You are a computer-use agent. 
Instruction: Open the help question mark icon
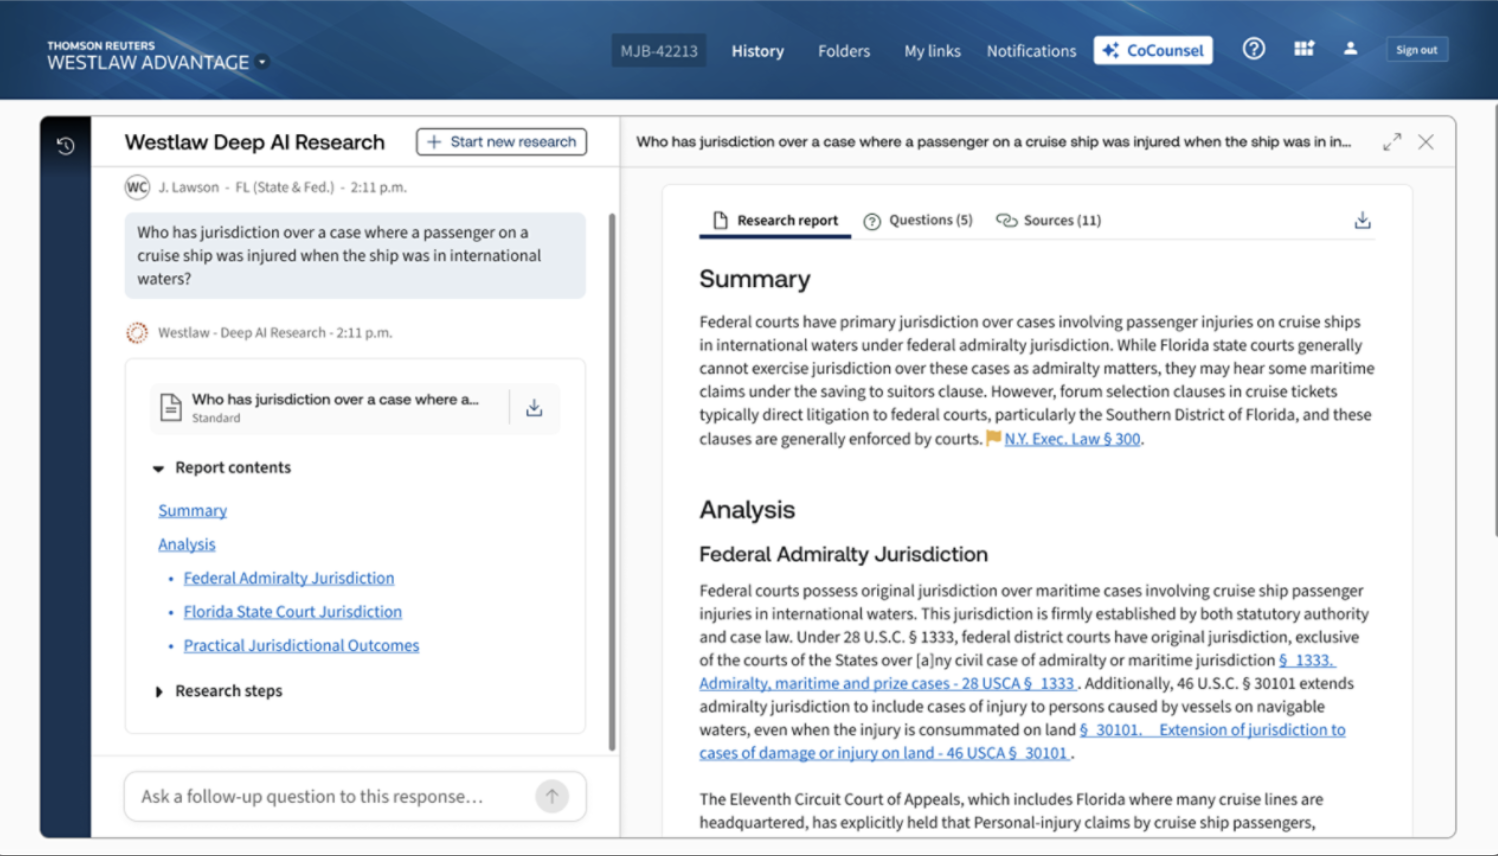coord(1254,49)
